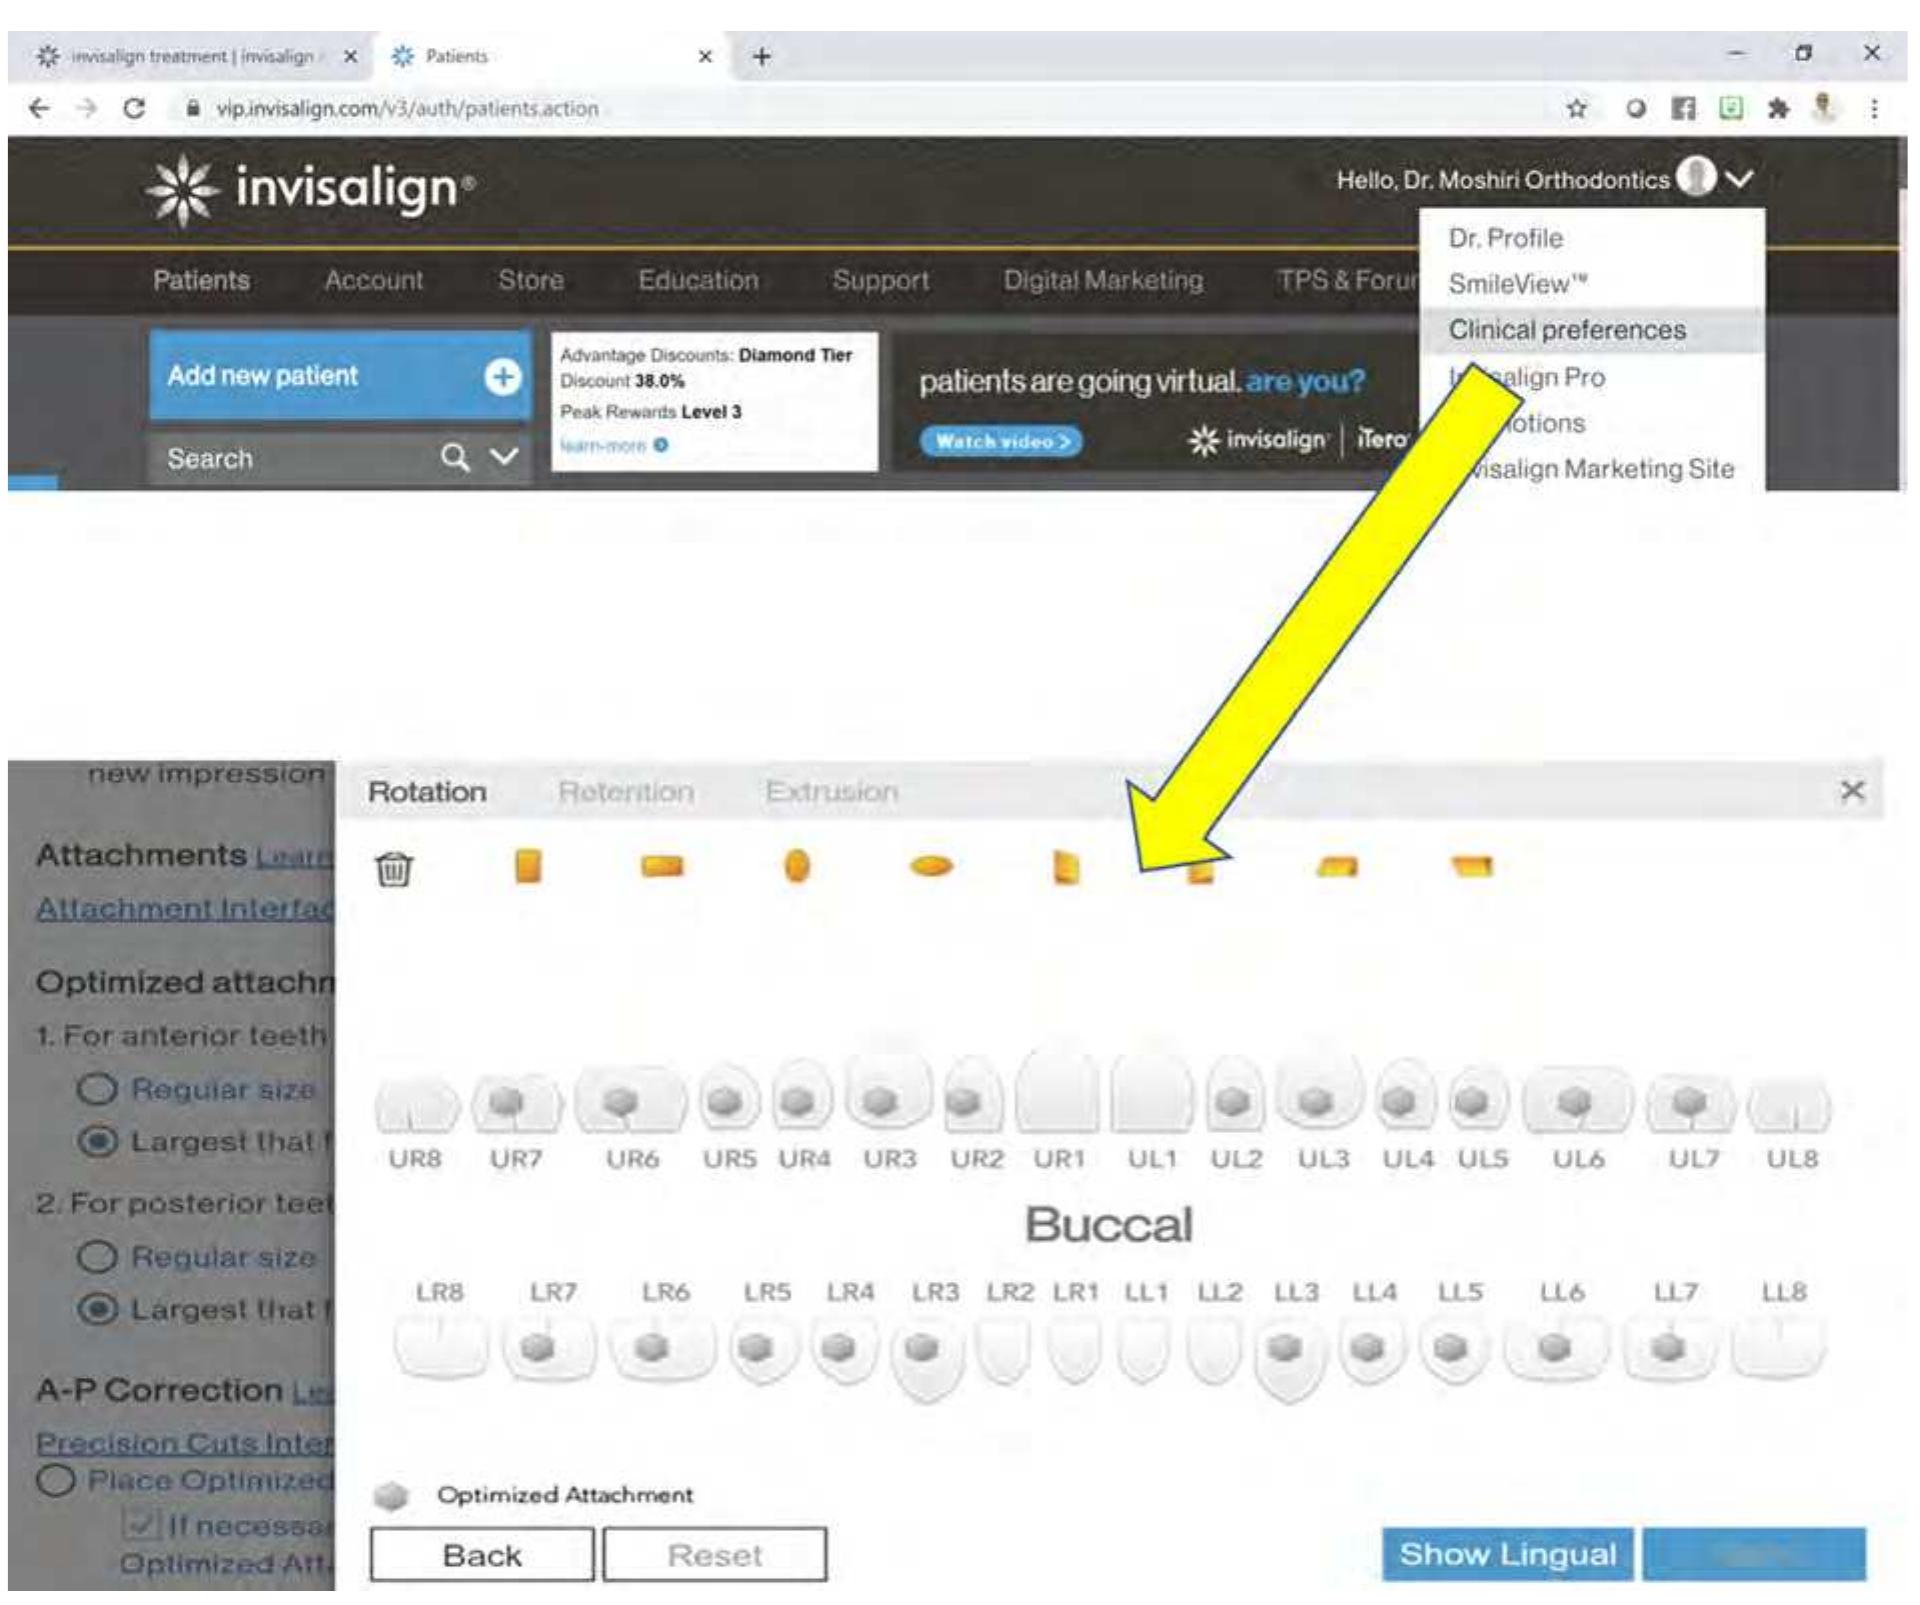Click the Back button
Viewport: 1920px width, 1605px height.
click(481, 1555)
